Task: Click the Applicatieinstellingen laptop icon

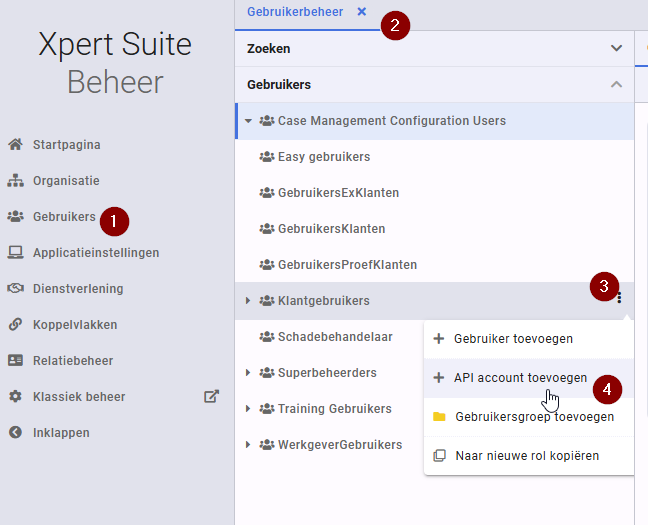Action: pos(16,253)
